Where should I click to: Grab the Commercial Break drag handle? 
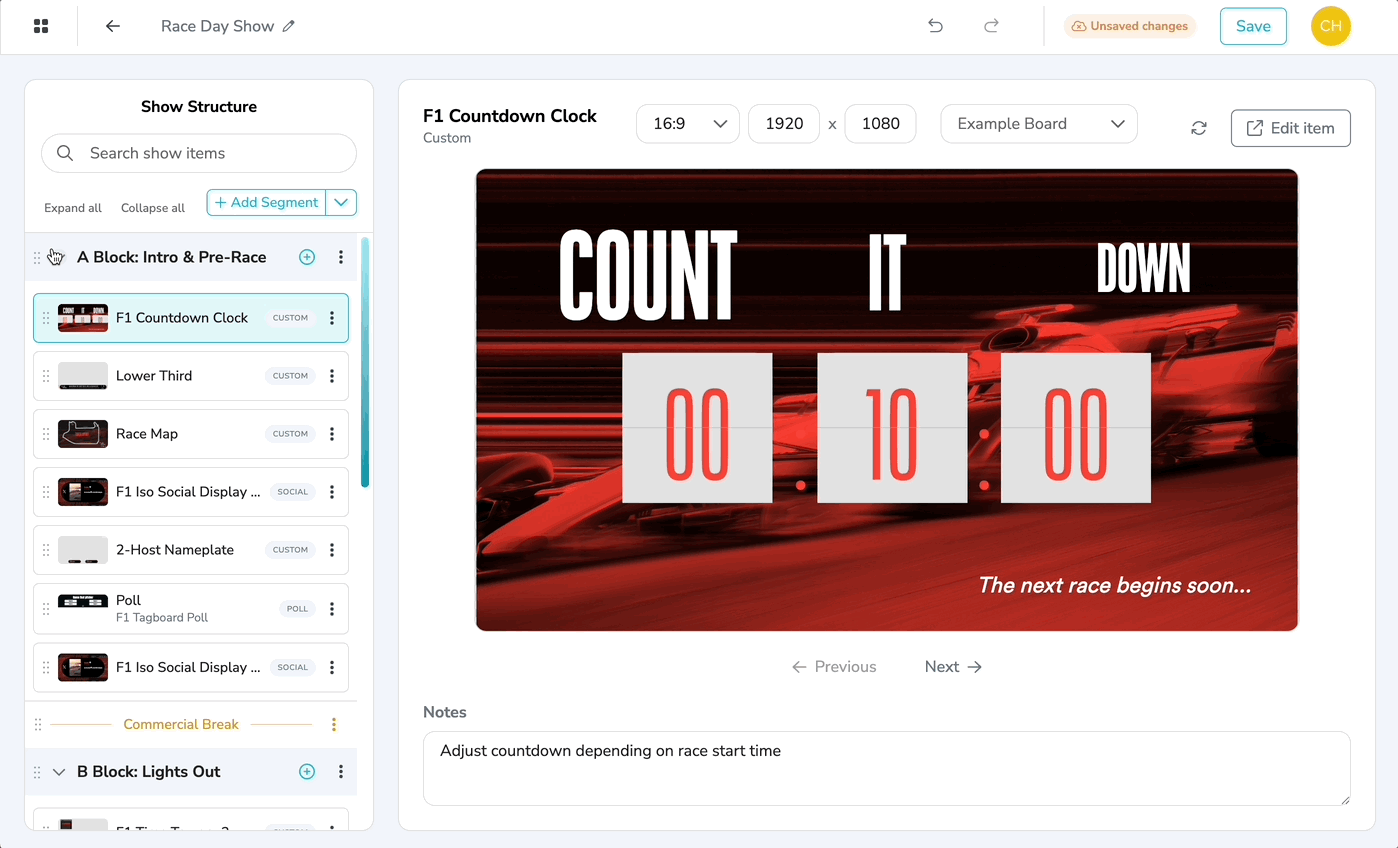click(38, 724)
